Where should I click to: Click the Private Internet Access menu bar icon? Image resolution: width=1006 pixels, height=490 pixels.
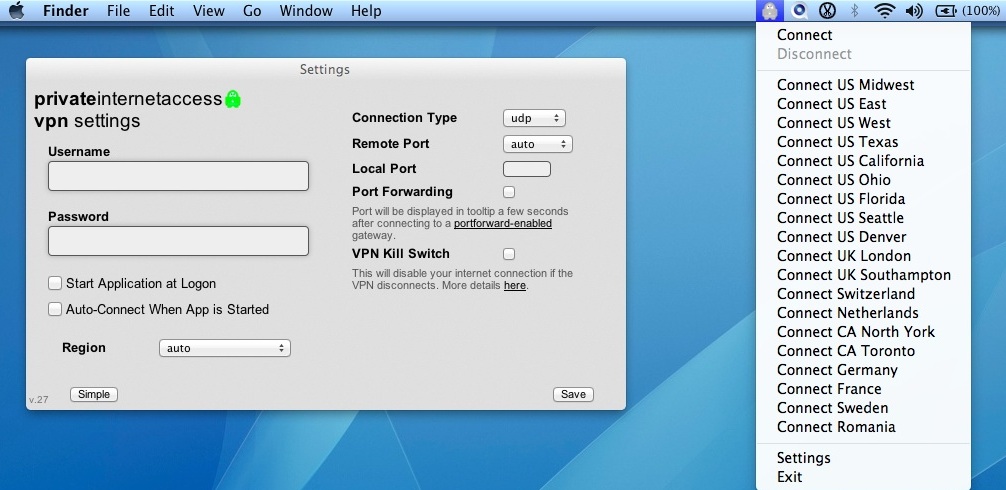[768, 11]
